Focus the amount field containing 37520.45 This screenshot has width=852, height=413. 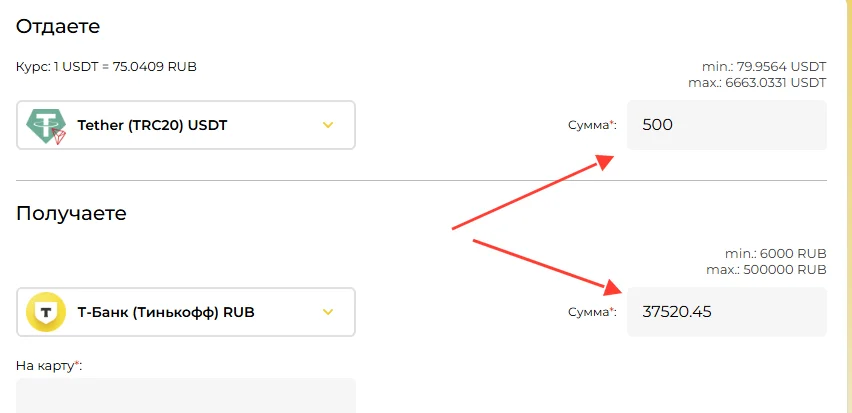click(x=727, y=312)
